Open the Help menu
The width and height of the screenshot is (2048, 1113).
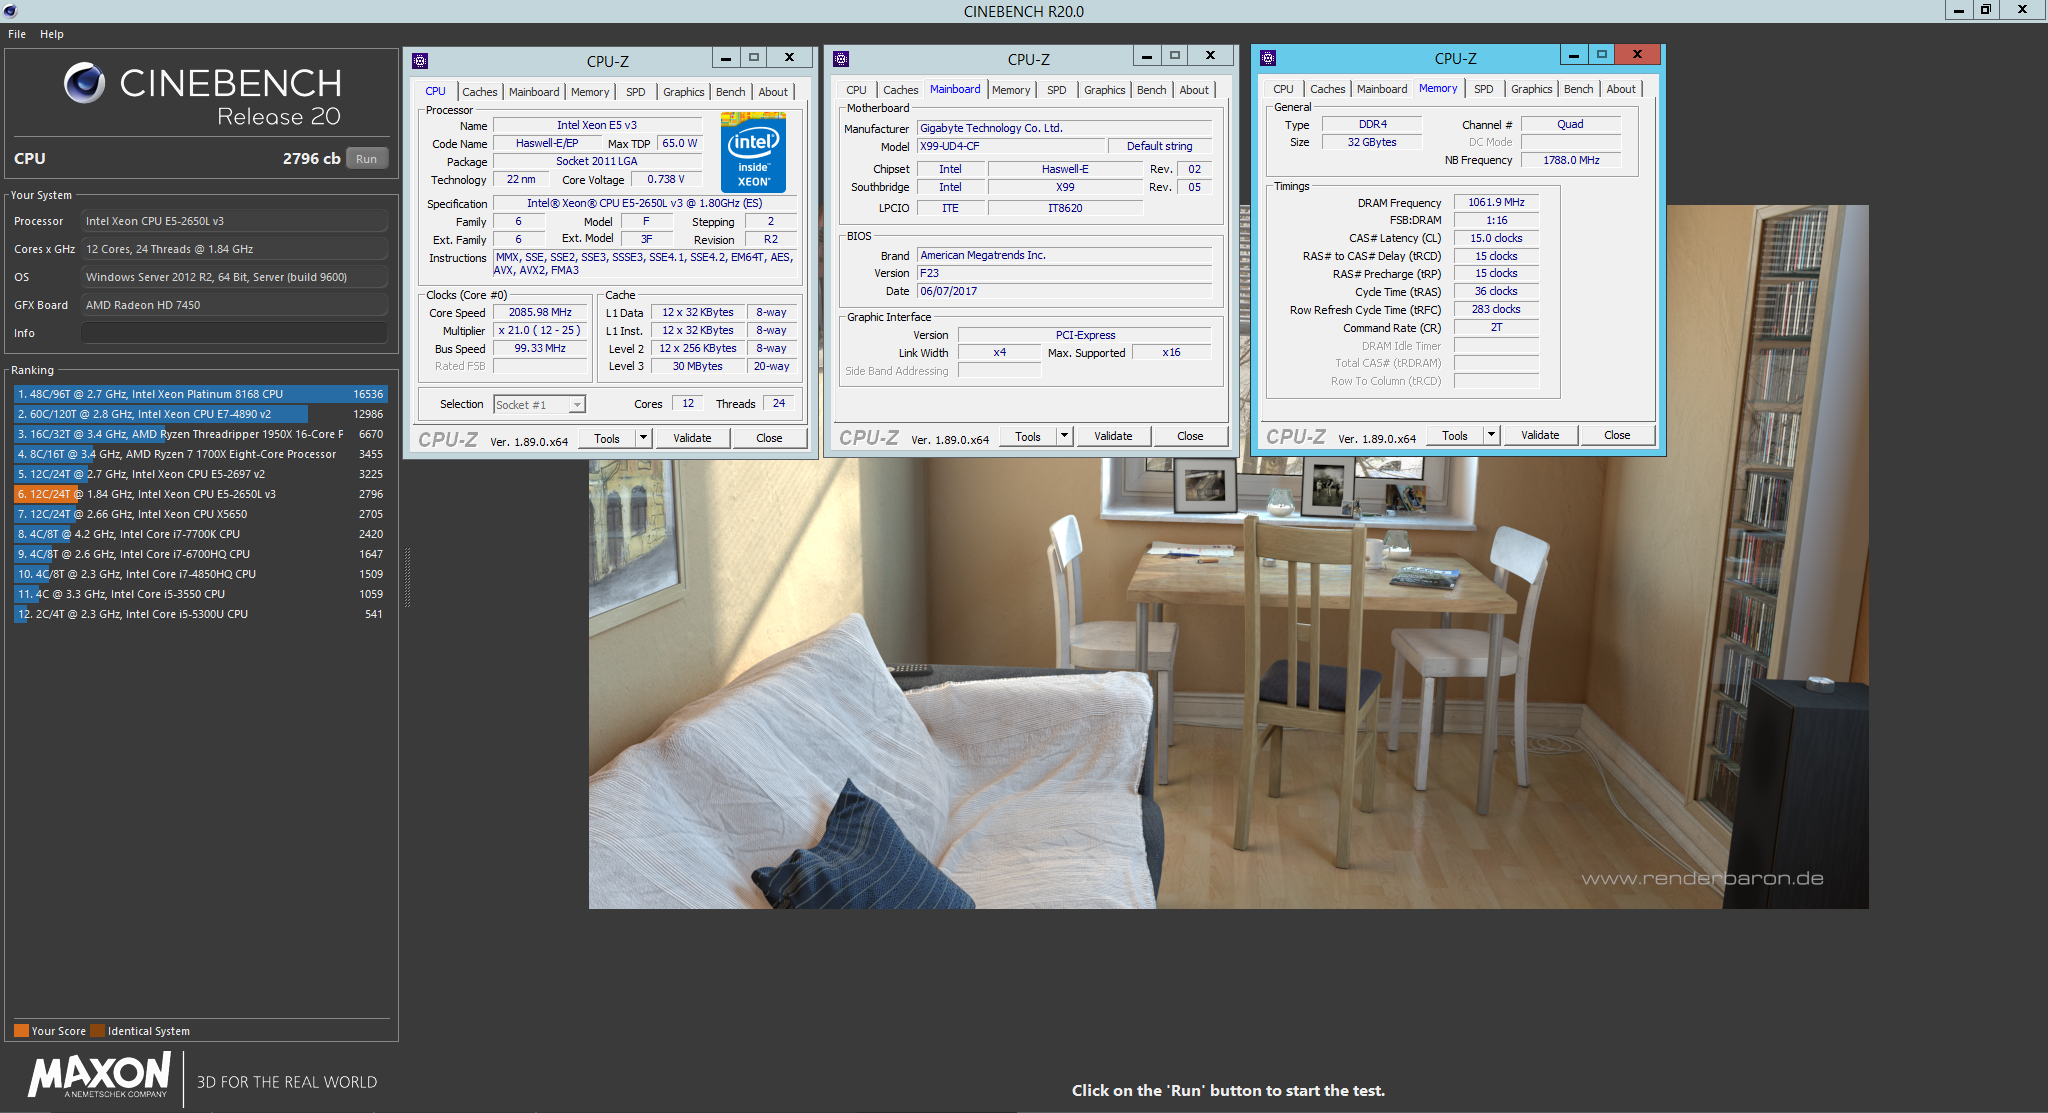pyautogui.click(x=52, y=34)
